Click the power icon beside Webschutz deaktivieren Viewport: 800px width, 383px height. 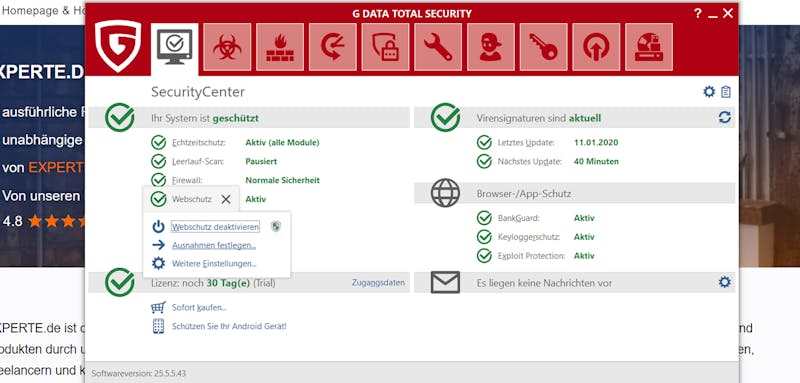click(x=159, y=227)
